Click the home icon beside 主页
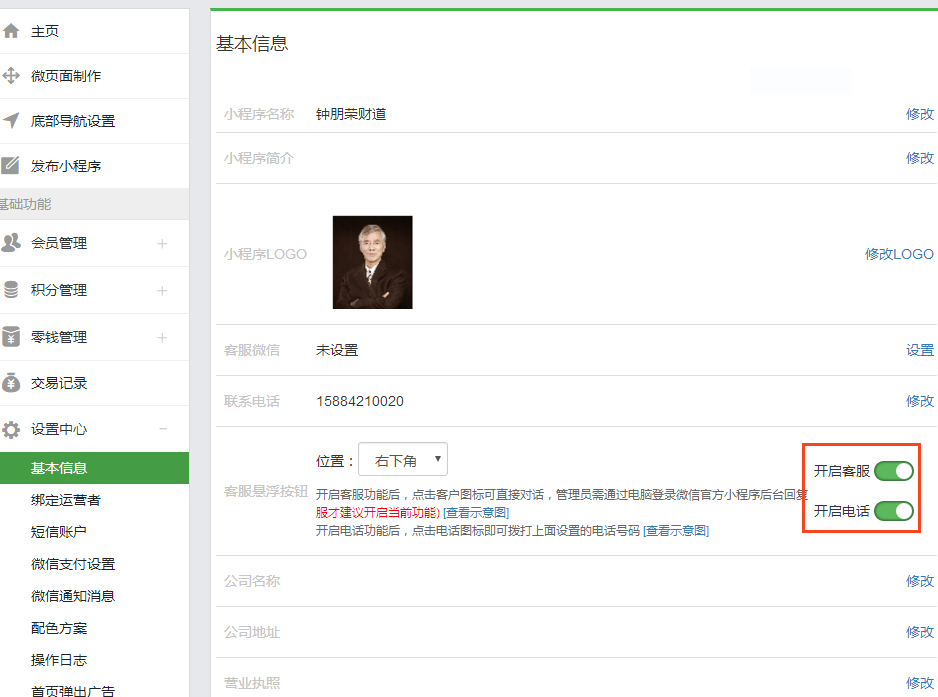 [11, 31]
